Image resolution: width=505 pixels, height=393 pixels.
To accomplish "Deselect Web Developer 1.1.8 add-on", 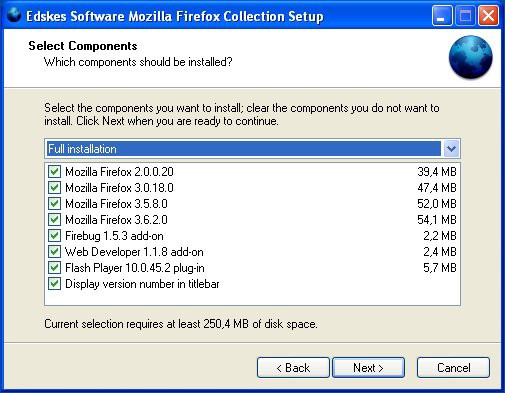I will [54, 252].
